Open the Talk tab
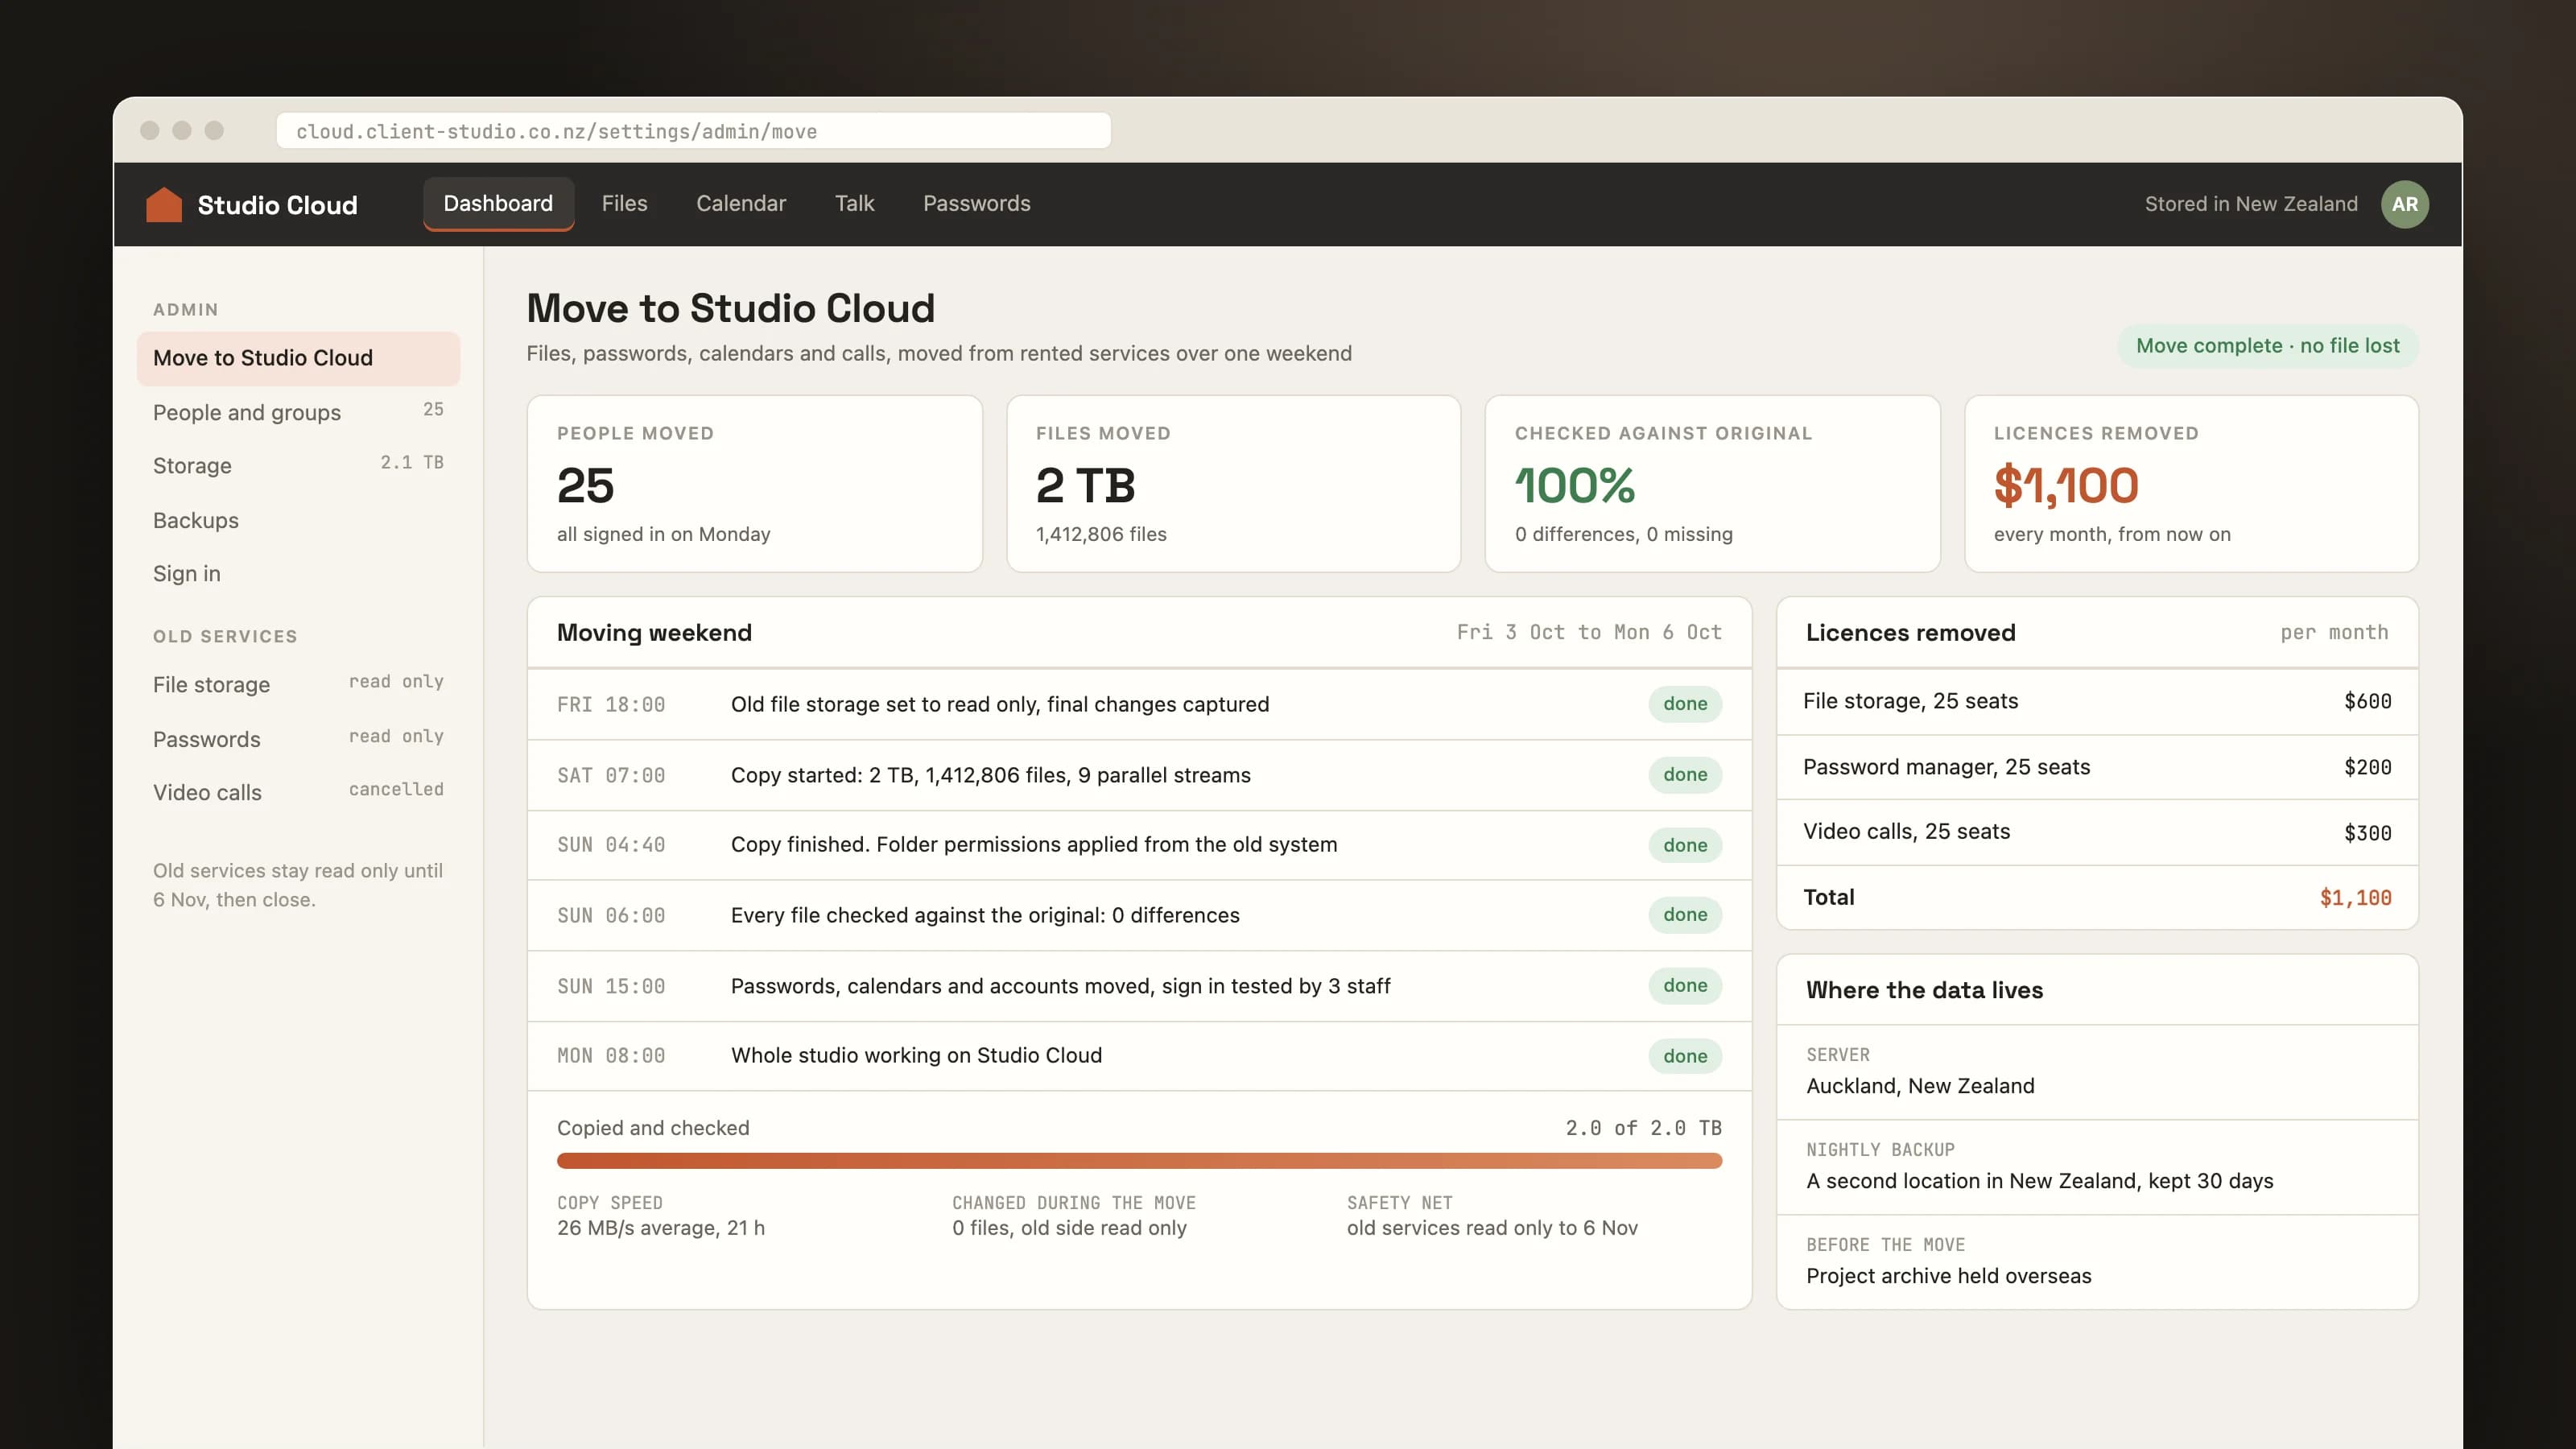This screenshot has height=1449, width=2576. pyautogui.click(x=854, y=203)
